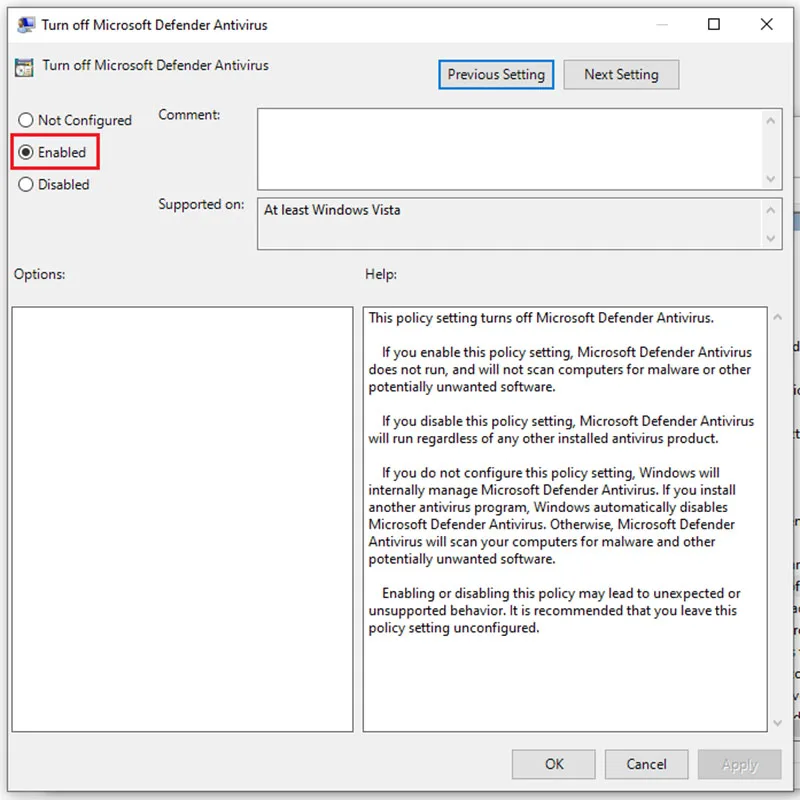Click the policy setting icon beside heading
800x800 pixels.
(24, 67)
